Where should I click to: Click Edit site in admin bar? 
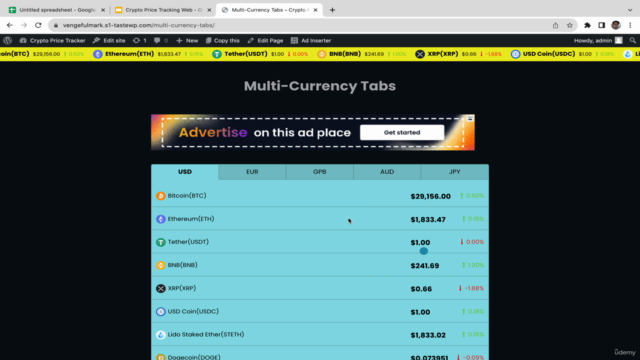pyautogui.click(x=109, y=40)
